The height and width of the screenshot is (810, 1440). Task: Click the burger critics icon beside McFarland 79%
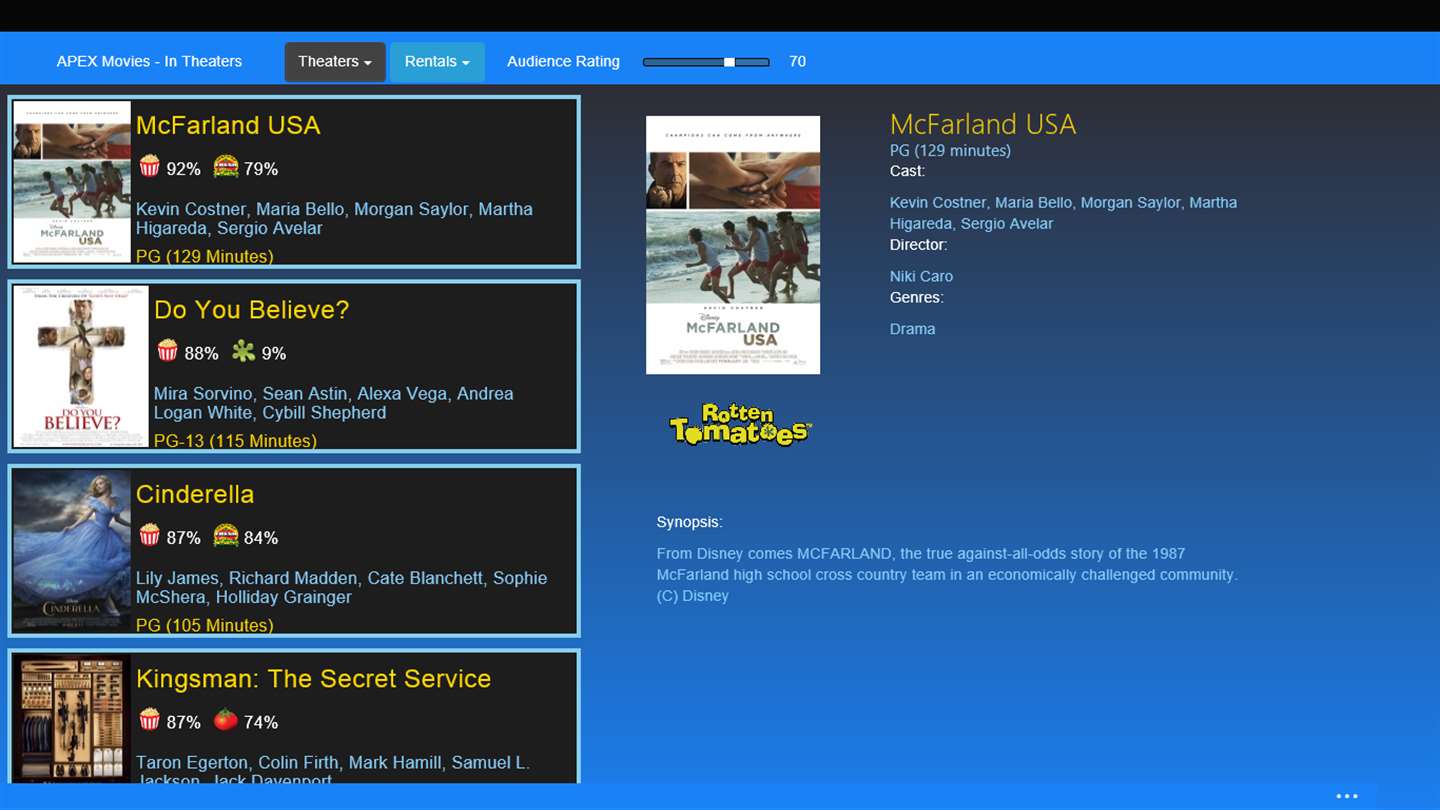point(226,167)
